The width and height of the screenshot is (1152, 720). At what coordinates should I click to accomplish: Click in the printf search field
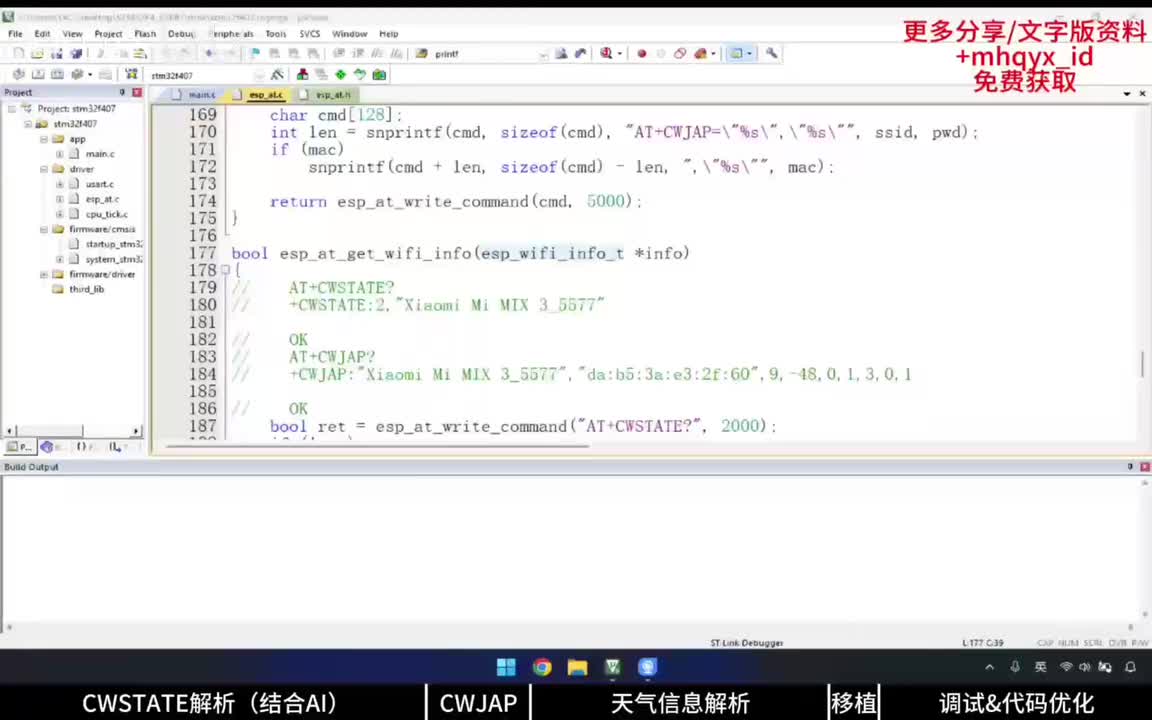(x=485, y=54)
